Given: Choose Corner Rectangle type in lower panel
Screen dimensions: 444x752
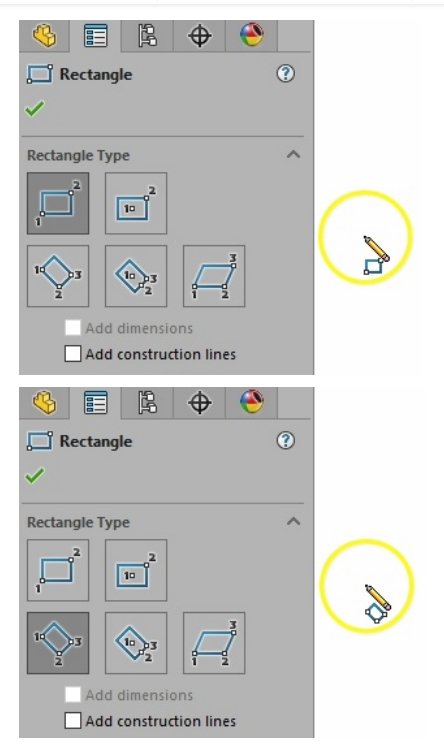Looking at the screenshot, I should coord(58,570).
